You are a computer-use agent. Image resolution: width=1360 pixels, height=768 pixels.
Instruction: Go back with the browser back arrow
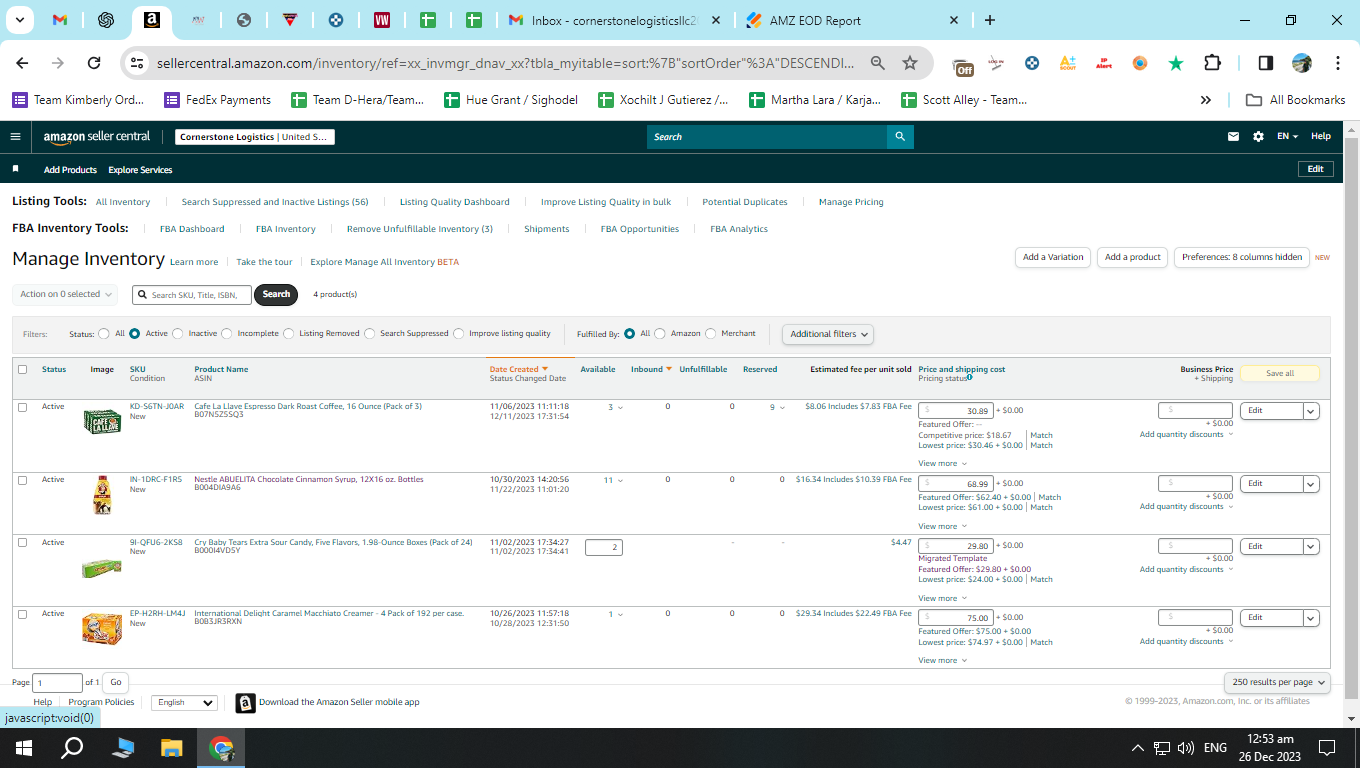pyautogui.click(x=22, y=63)
